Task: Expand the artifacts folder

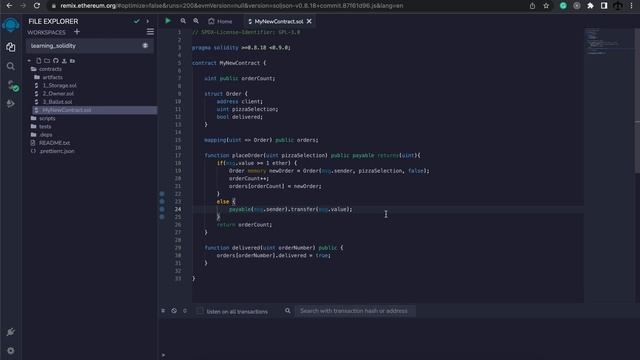Action: [x=49, y=77]
